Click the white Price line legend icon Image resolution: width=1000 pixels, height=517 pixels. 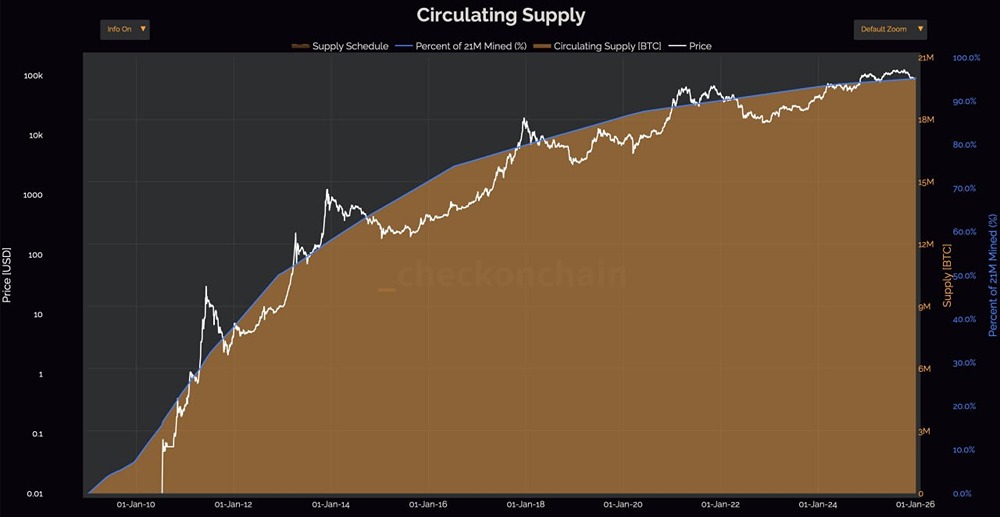tap(679, 46)
